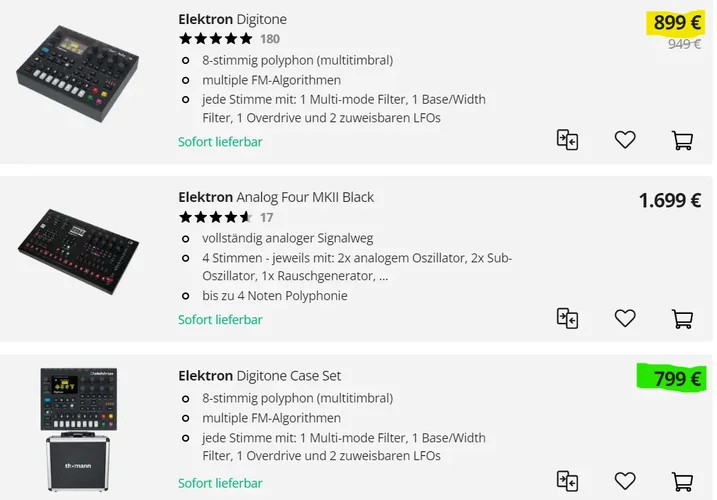Add Analog Four MKII Black to cart
This screenshot has width=717, height=500.
click(682, 318)
